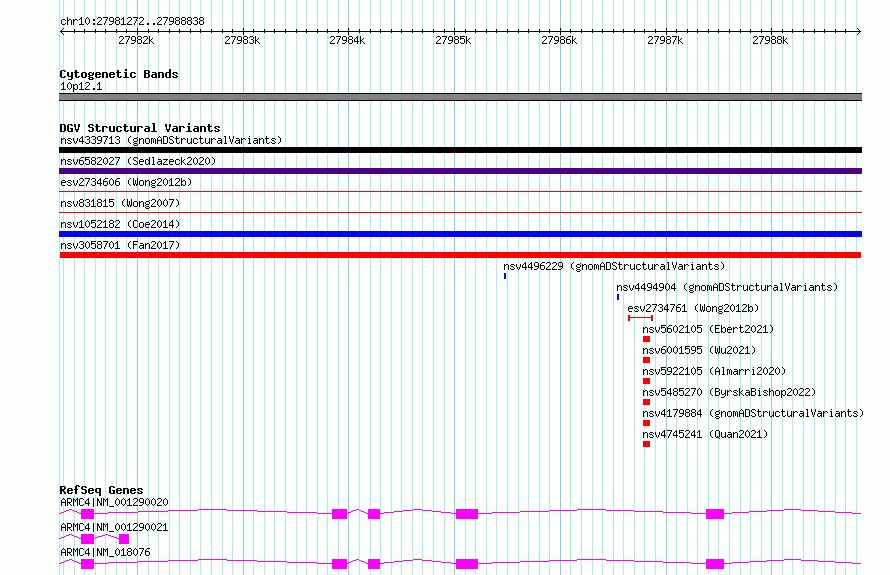Open the ARMC4|NM_018076 transcript label
This screenshot has width=890, height=575.
[105, 552]
